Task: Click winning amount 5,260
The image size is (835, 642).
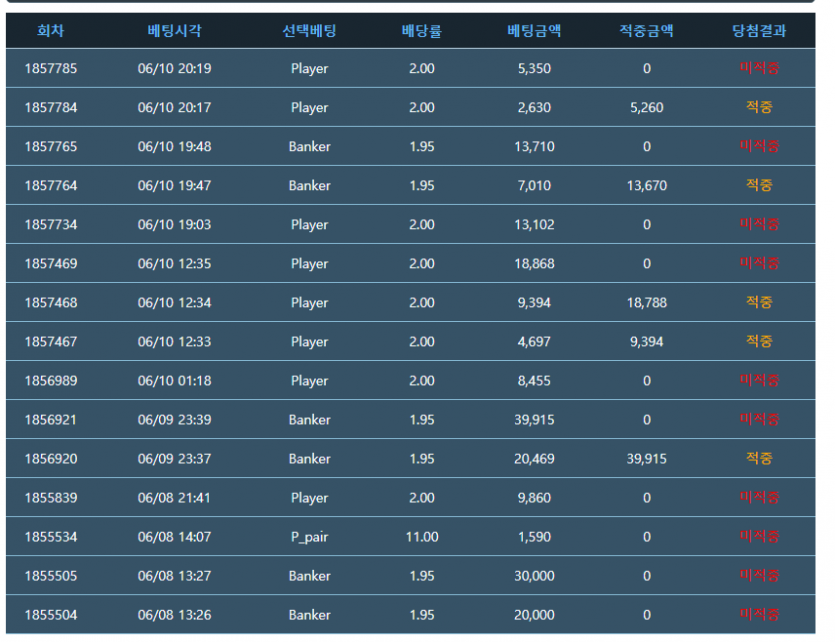Action: coord(646,108)
